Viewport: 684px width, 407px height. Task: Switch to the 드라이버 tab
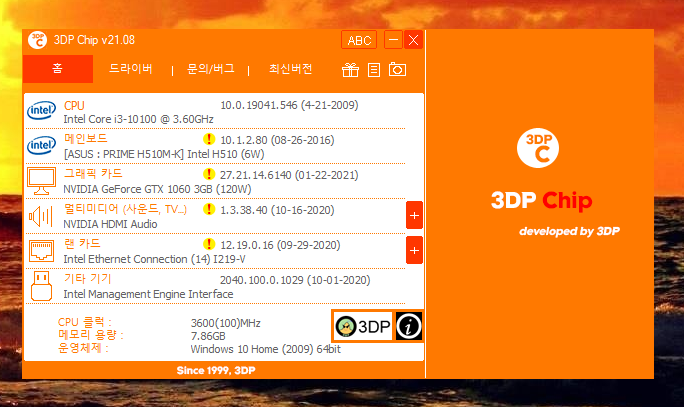(130, 69)
